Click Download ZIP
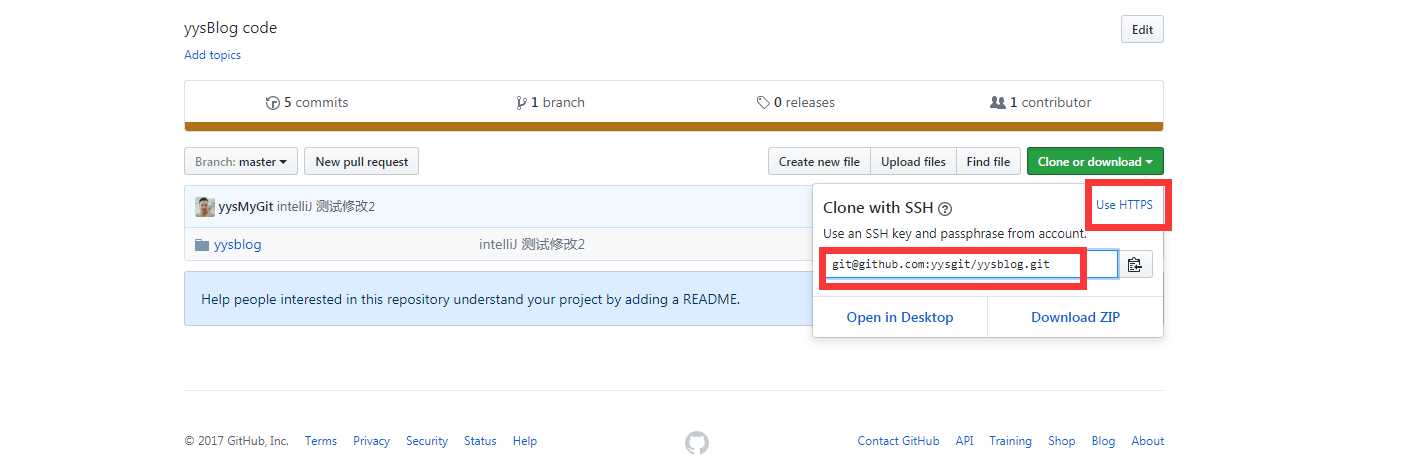The height and width of the screenshot is (466, 1408). click(x=1075, y=317)
